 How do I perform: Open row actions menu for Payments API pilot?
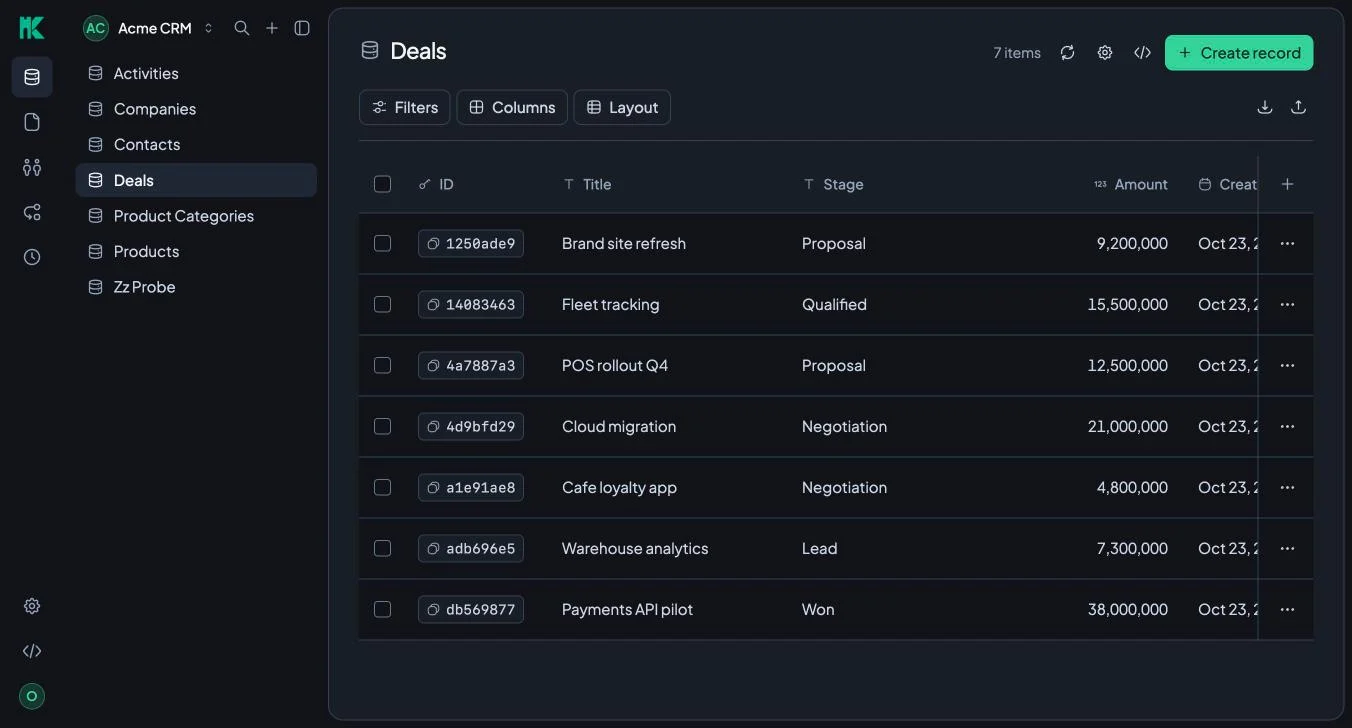pyautogui.click(x=1287, y=609)
